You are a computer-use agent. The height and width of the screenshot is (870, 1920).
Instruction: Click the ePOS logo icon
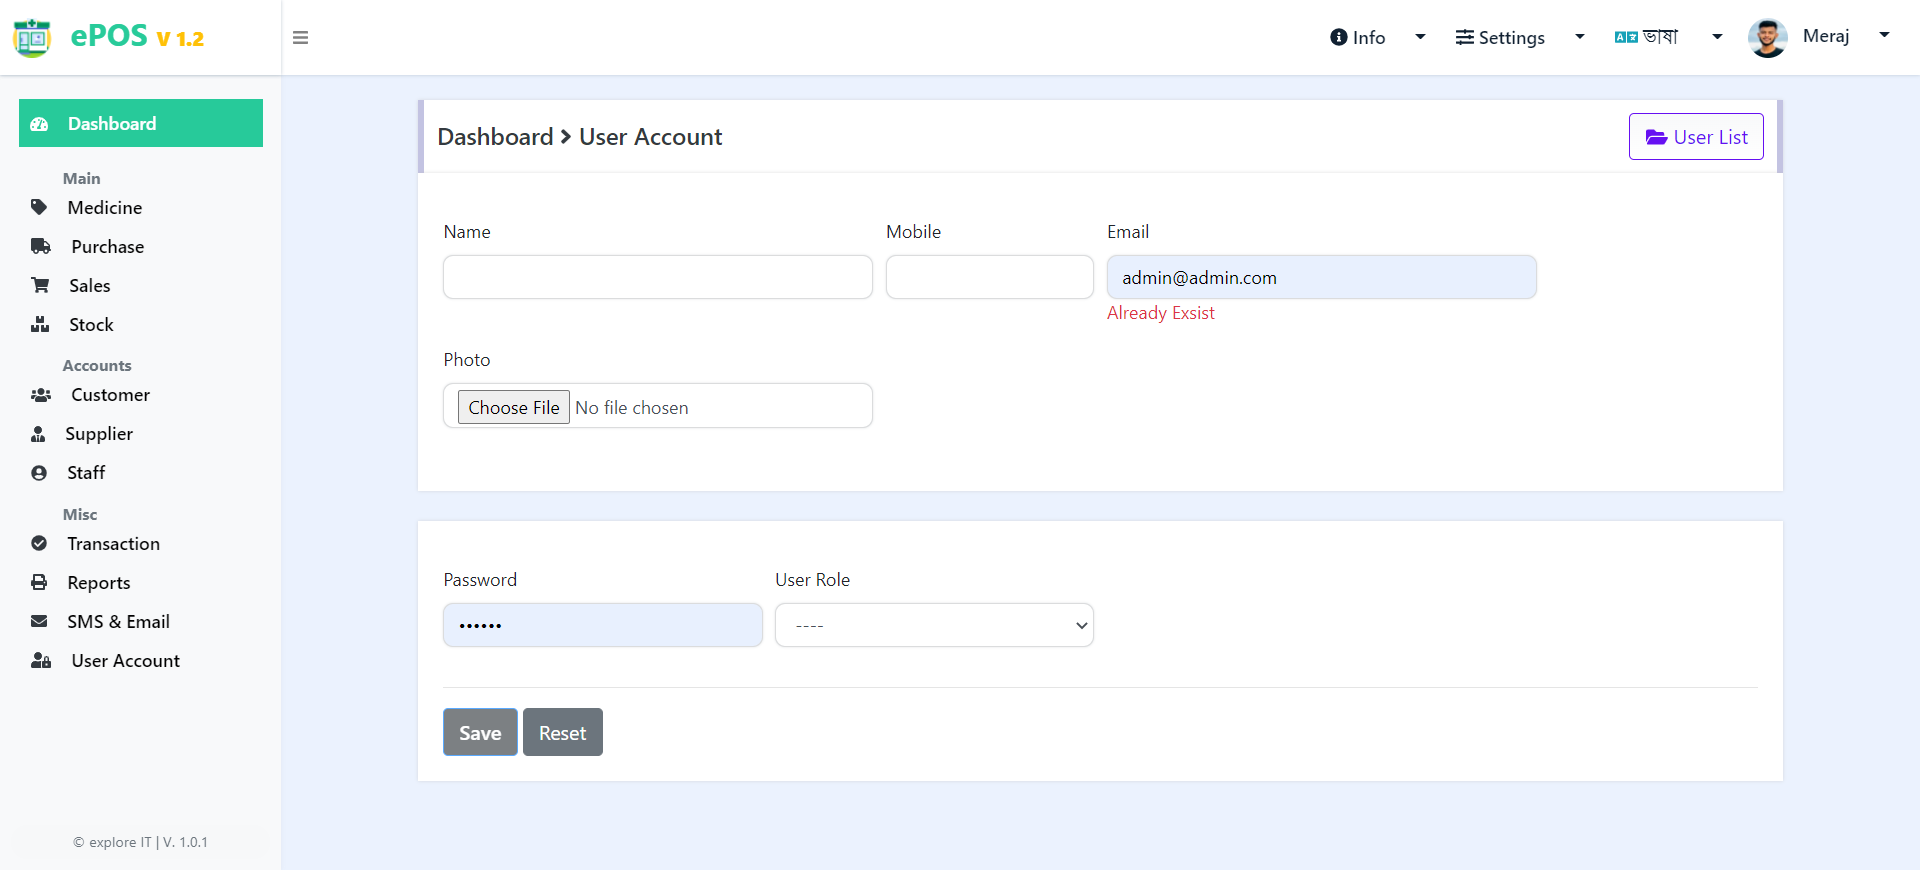[x=32, y=38]
